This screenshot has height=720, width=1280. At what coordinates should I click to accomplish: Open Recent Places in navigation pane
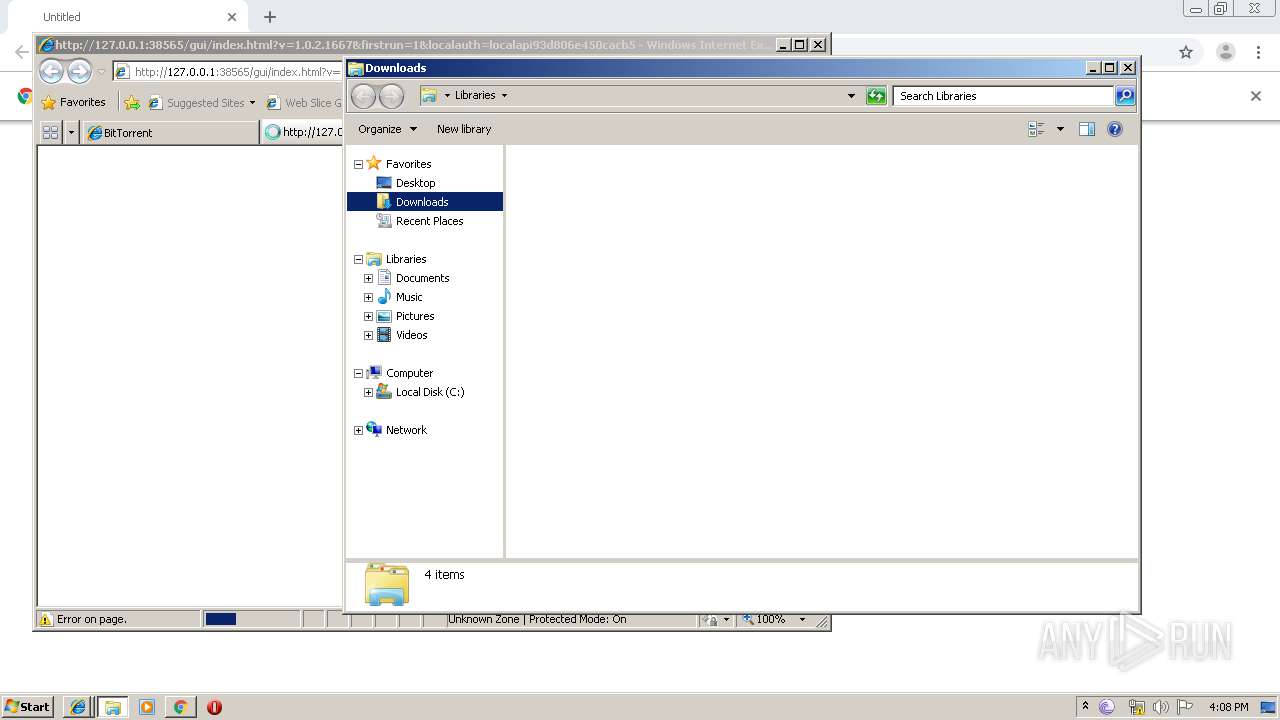pos(429,221)
